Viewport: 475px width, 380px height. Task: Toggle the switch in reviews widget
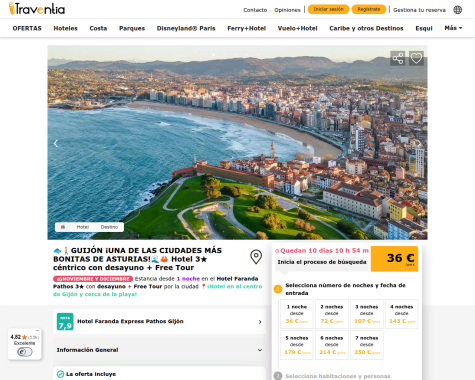(25, 352)
